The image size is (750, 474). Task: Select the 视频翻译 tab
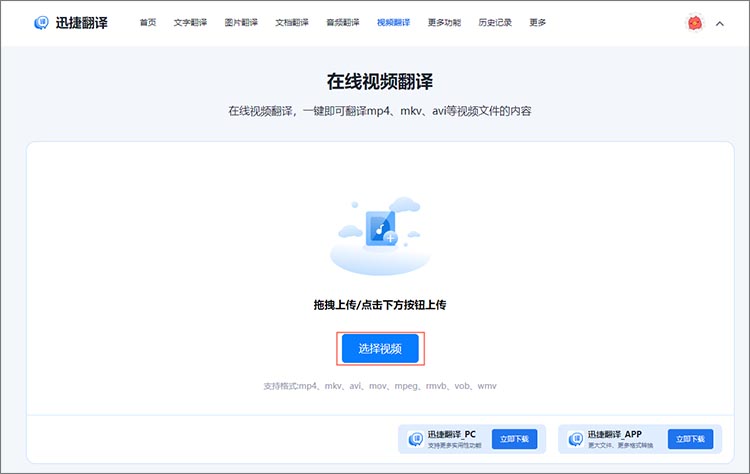click(x=393, y=22)
